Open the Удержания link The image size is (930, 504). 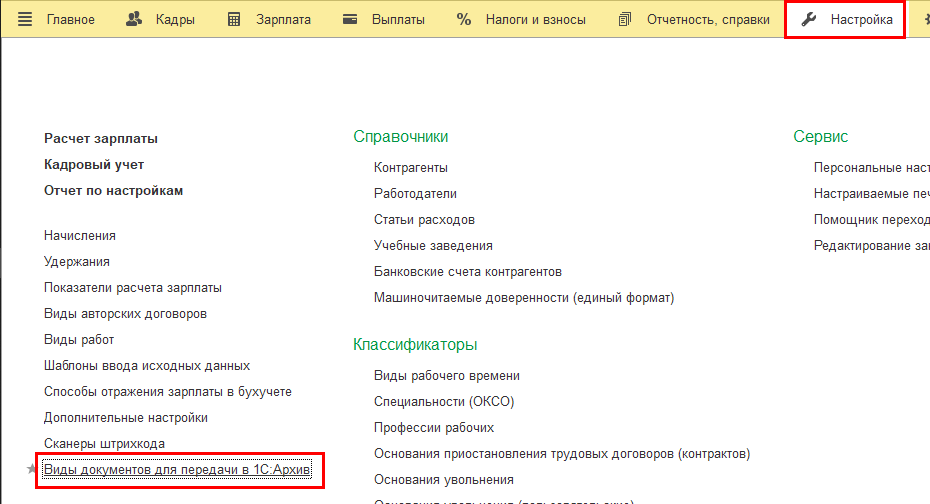[x=77, y=262]
